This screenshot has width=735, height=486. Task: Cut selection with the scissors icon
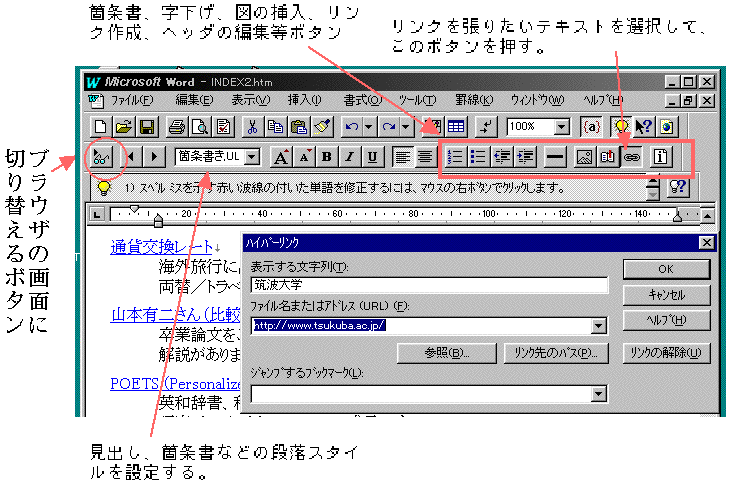(x=253, y=127)
